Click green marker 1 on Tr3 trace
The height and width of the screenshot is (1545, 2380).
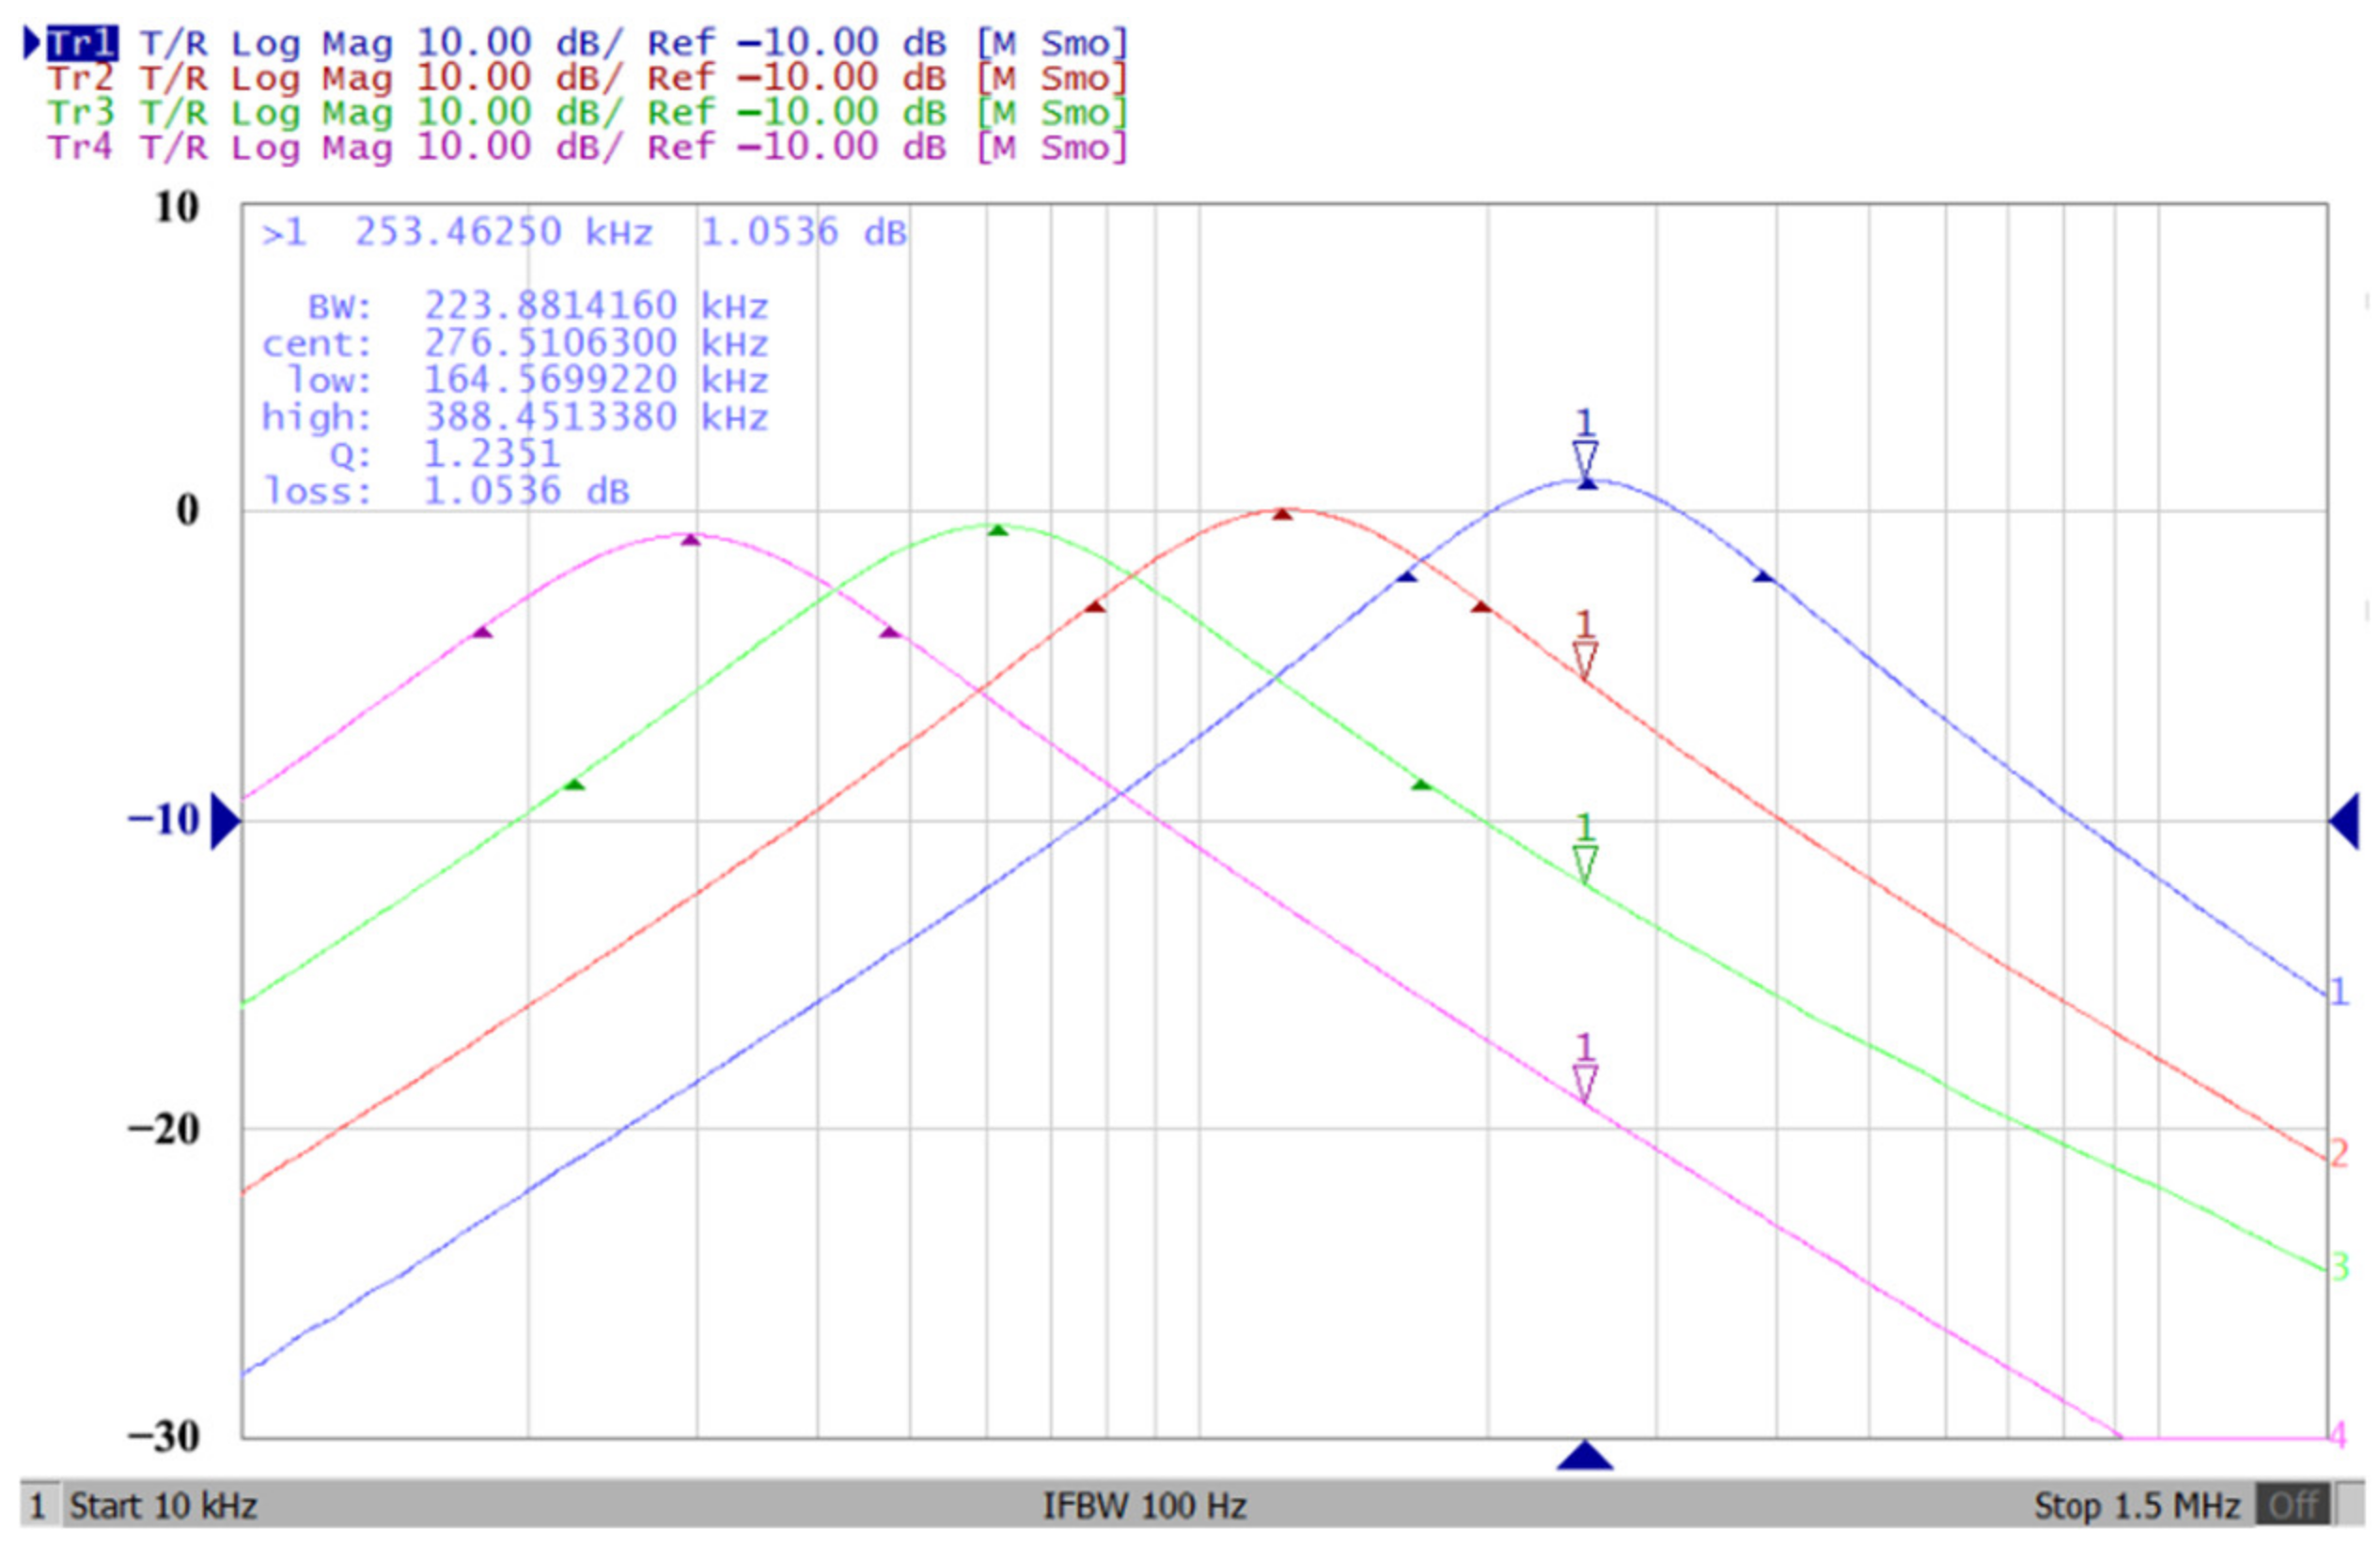tap(1584, 862)
